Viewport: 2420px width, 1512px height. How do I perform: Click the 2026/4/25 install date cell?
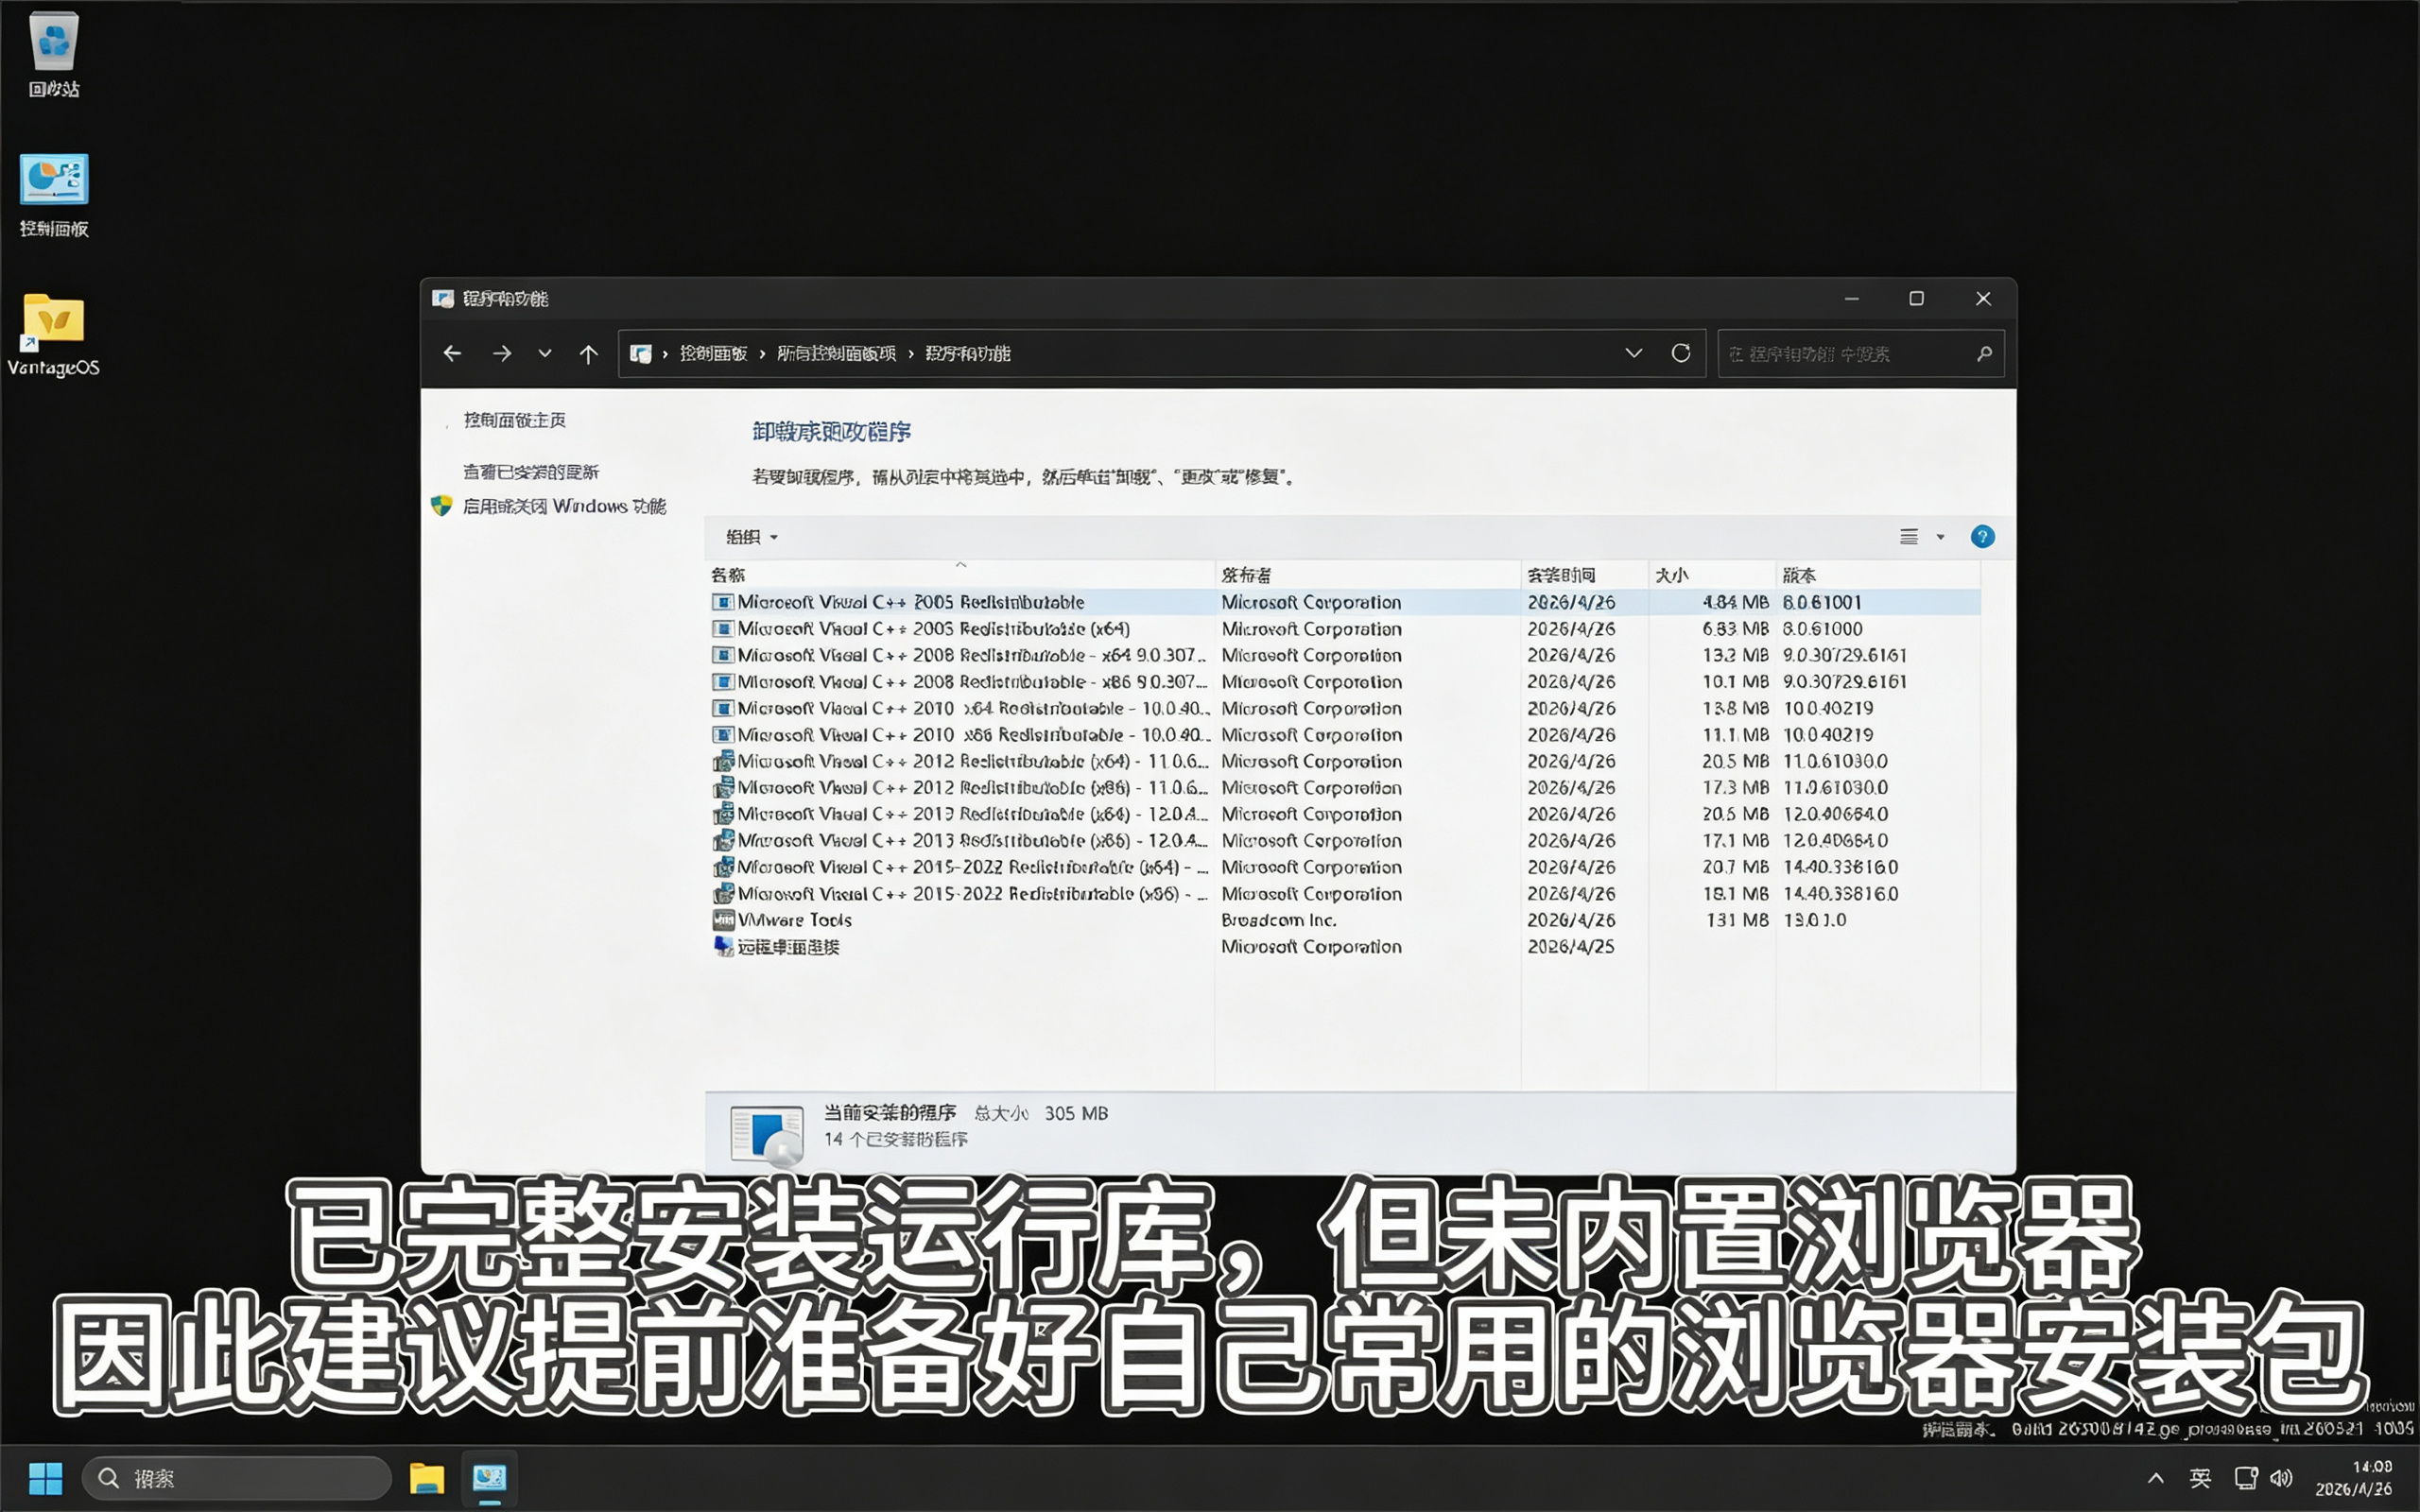[x=1571, y=946]
